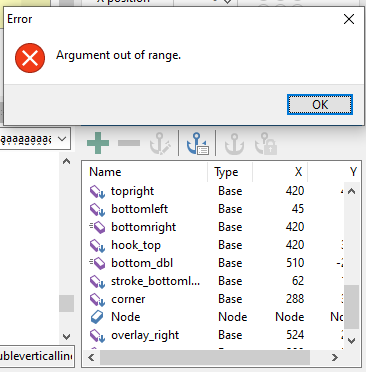Click the topright anchor row icon
Viewport: 366px width, 372px height.
97,191
